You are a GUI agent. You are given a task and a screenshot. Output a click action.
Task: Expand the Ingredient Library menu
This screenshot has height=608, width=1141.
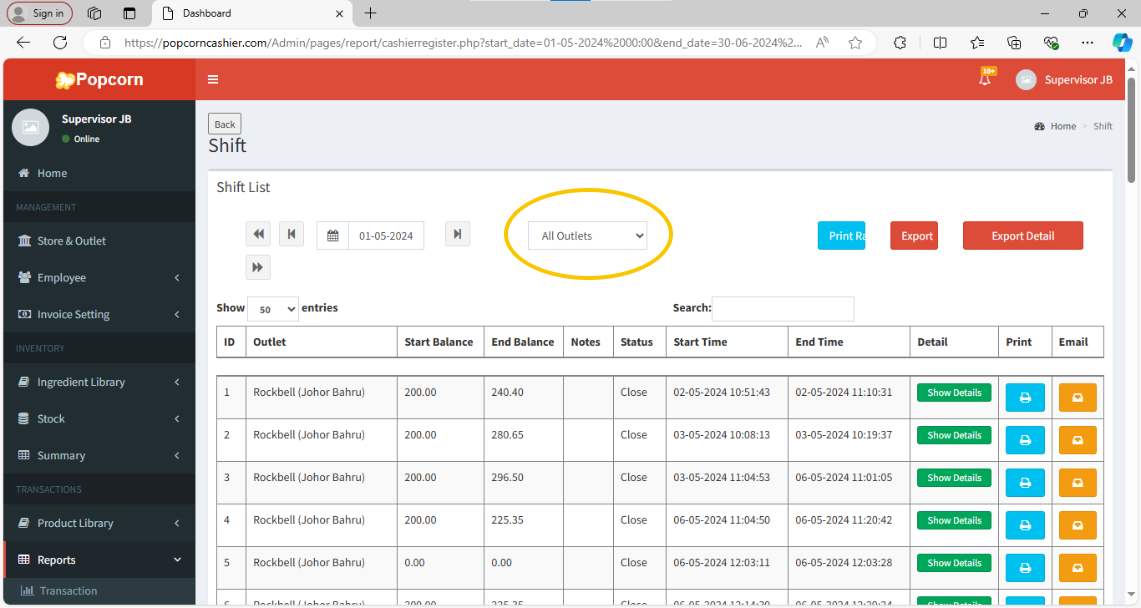tap(99, 382)
